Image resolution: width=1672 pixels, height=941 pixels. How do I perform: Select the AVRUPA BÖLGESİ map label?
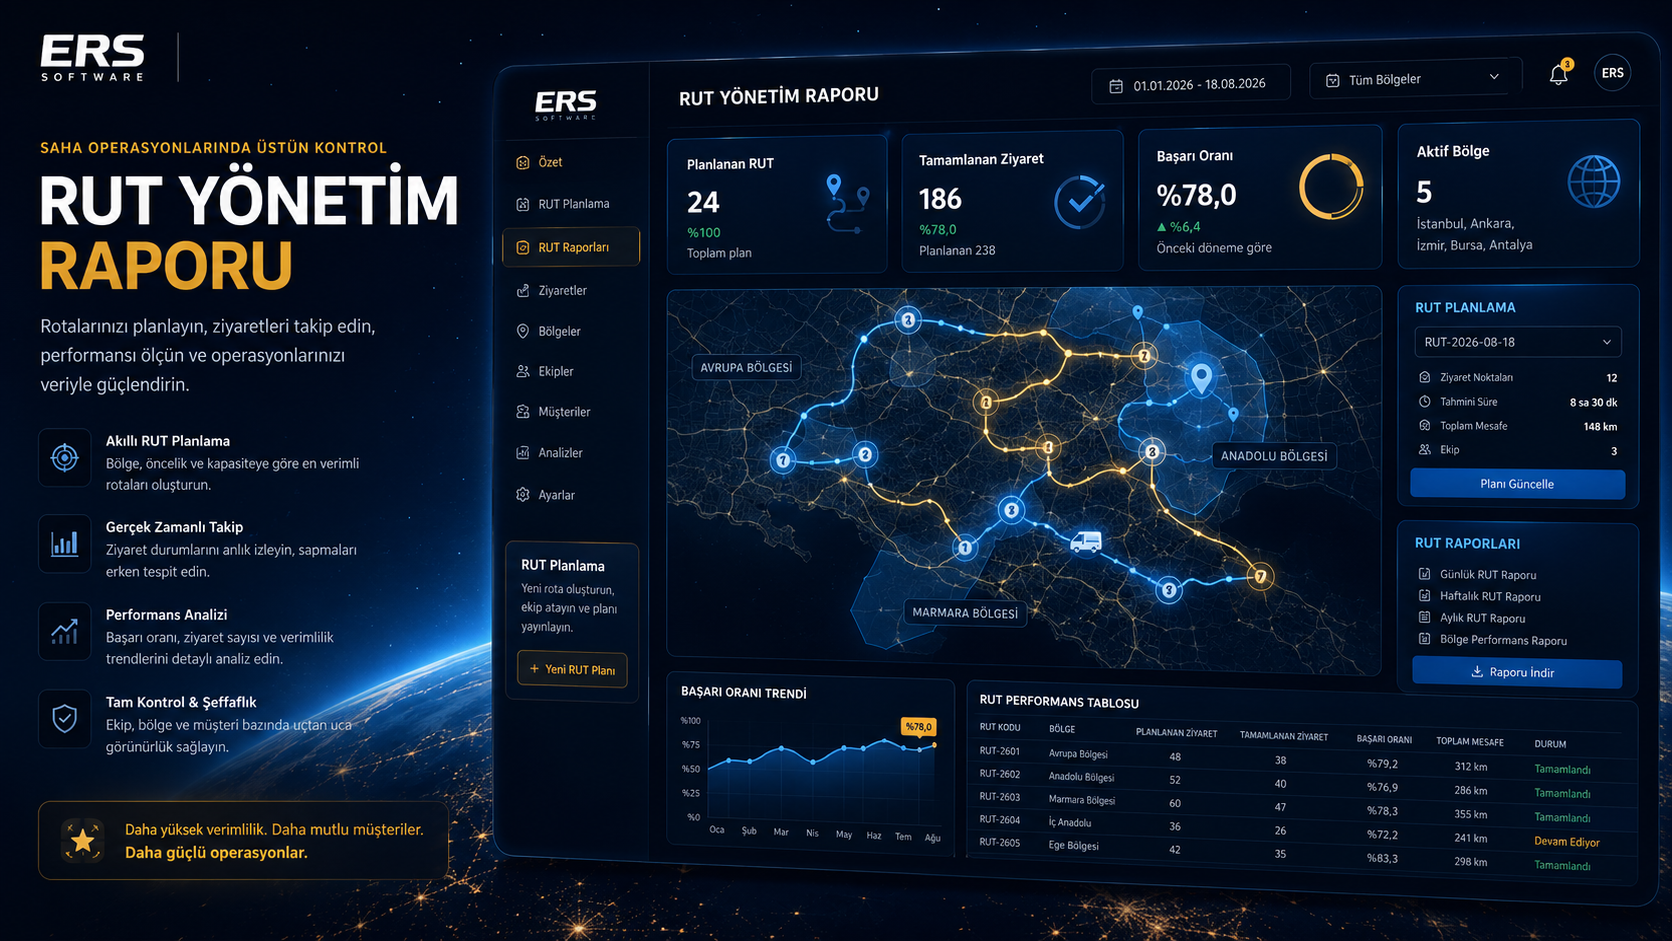(x=746, y=367)
